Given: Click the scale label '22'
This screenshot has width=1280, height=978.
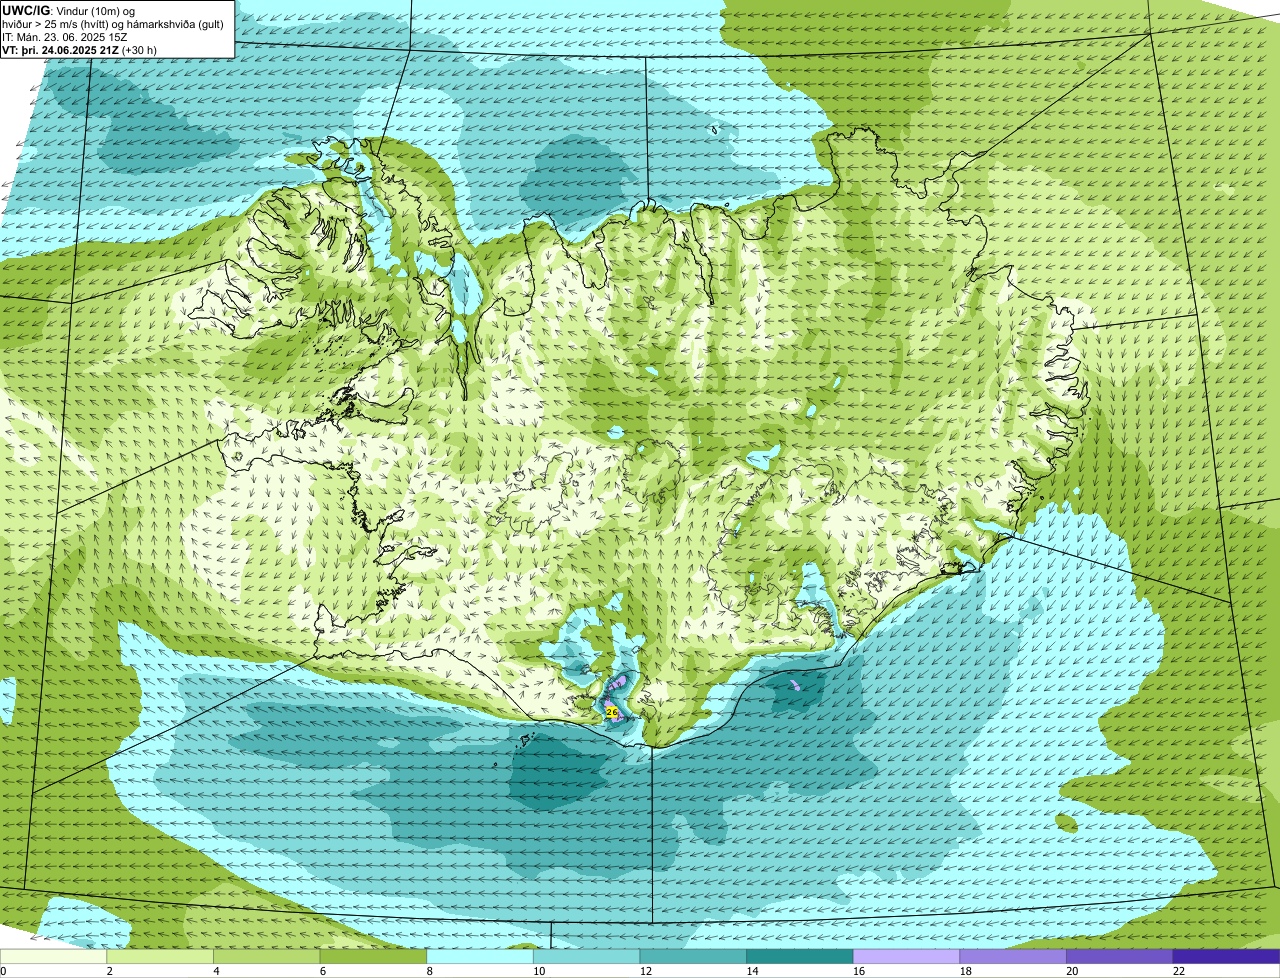Looking at the screenshot, I should tap(1179, 971).
